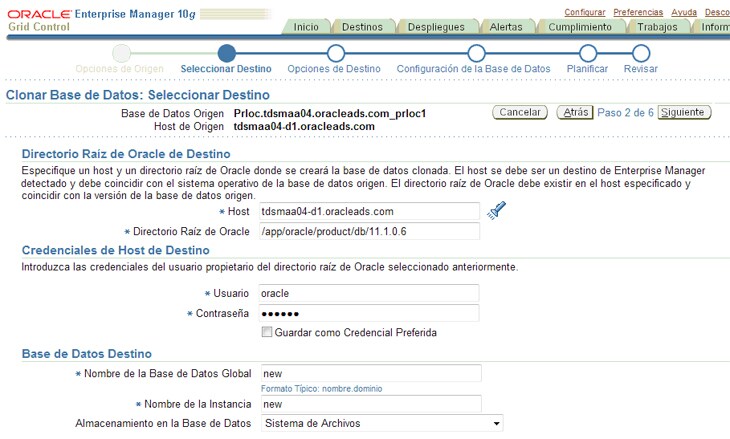The height and width of the screenshot is (439, 730).
Task: Open the Almacenamiento en la Base de Datos dropdown
Action: [x=382, y=423]
